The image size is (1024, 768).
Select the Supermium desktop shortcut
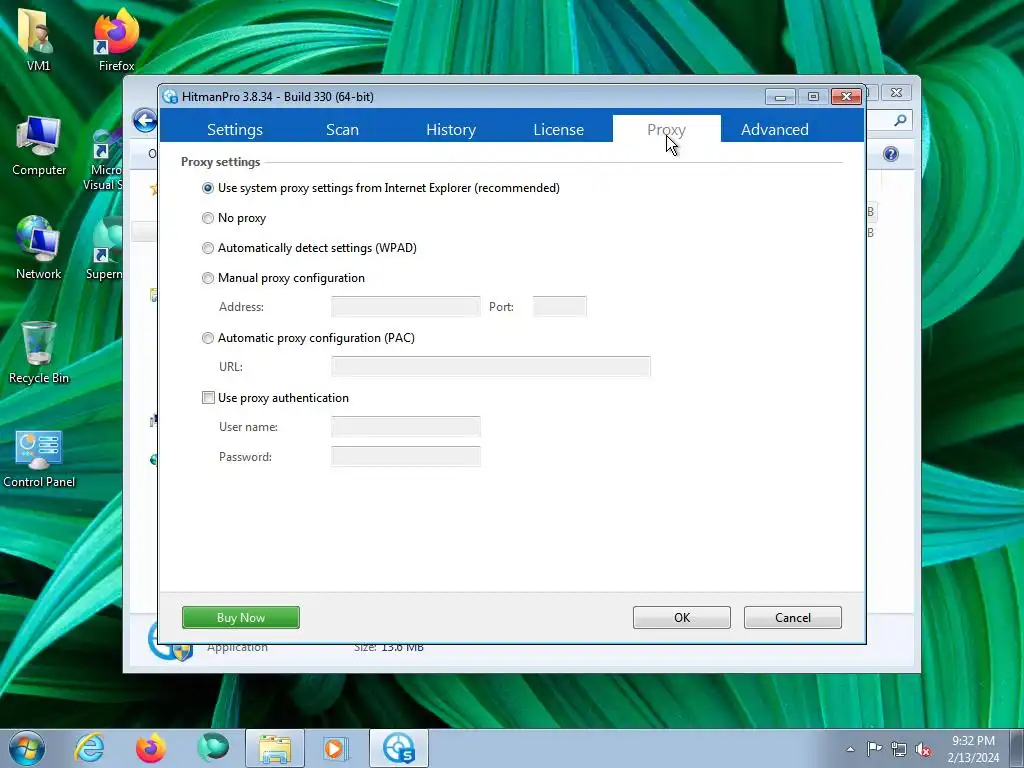[104, 250]
